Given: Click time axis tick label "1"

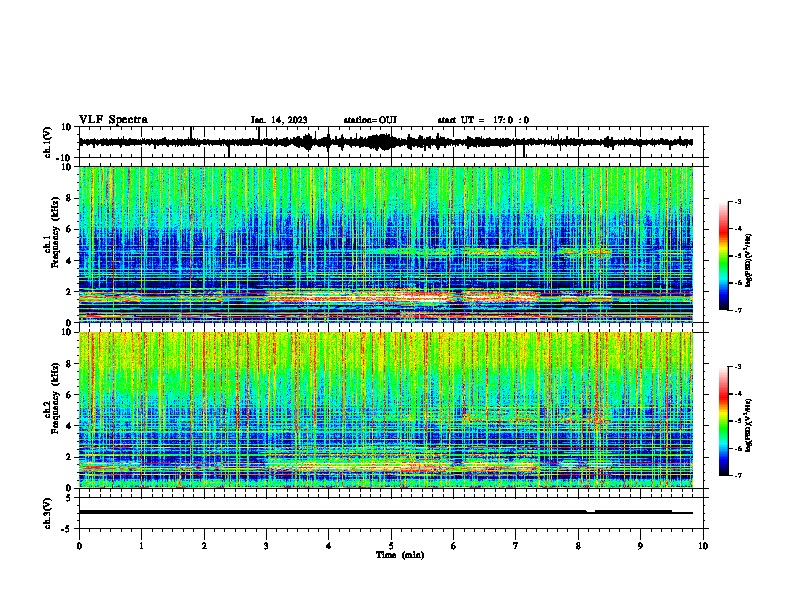Looking at the screenshot, I should pos(141,546).
